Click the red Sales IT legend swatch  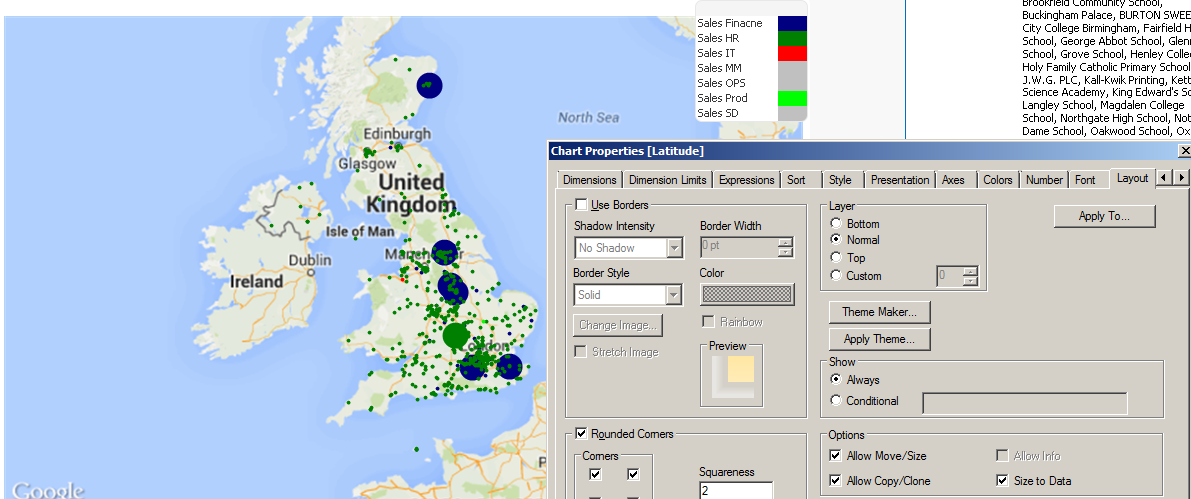tap(791, 53)
